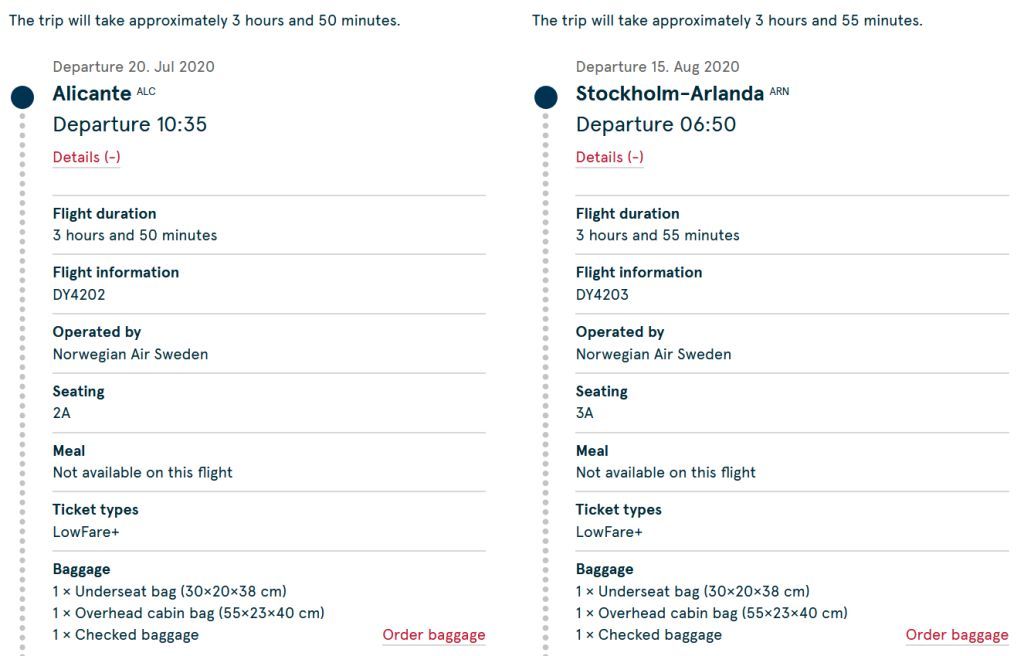Click the ALC airport code

pyautogui.click(x=146, y=91)
